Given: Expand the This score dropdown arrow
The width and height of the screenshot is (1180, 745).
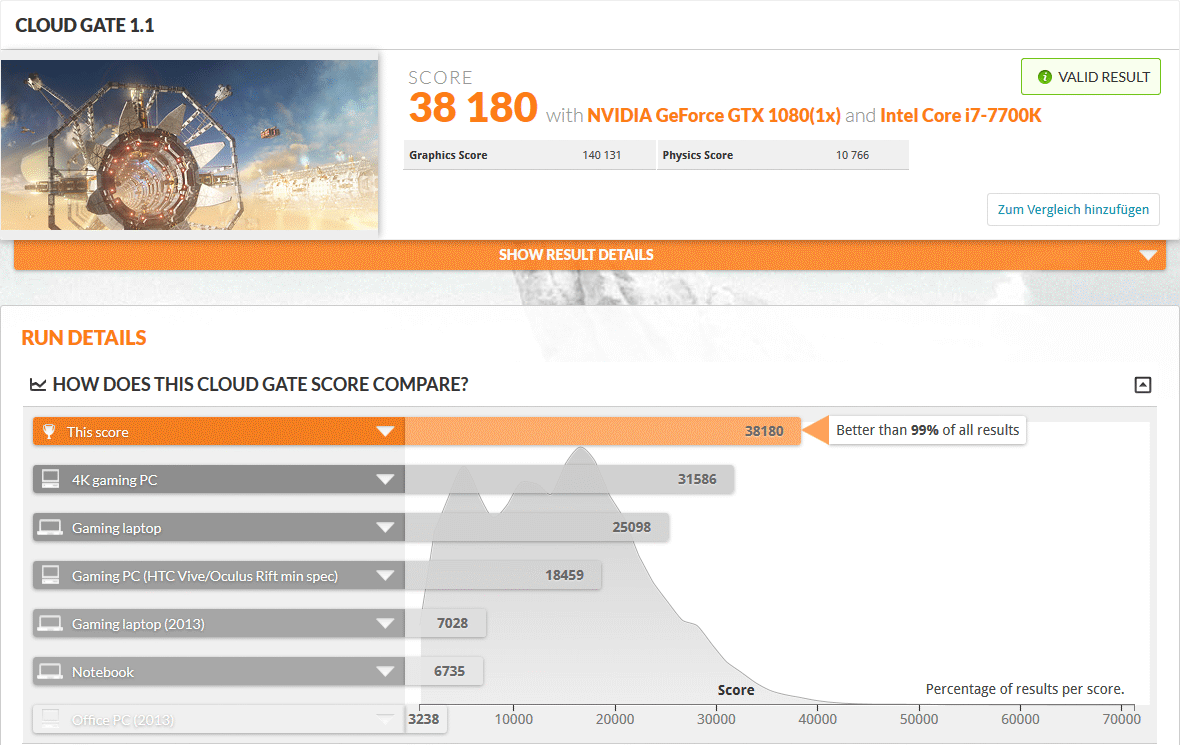Looking at the screenshot, I should click(385, 432).
